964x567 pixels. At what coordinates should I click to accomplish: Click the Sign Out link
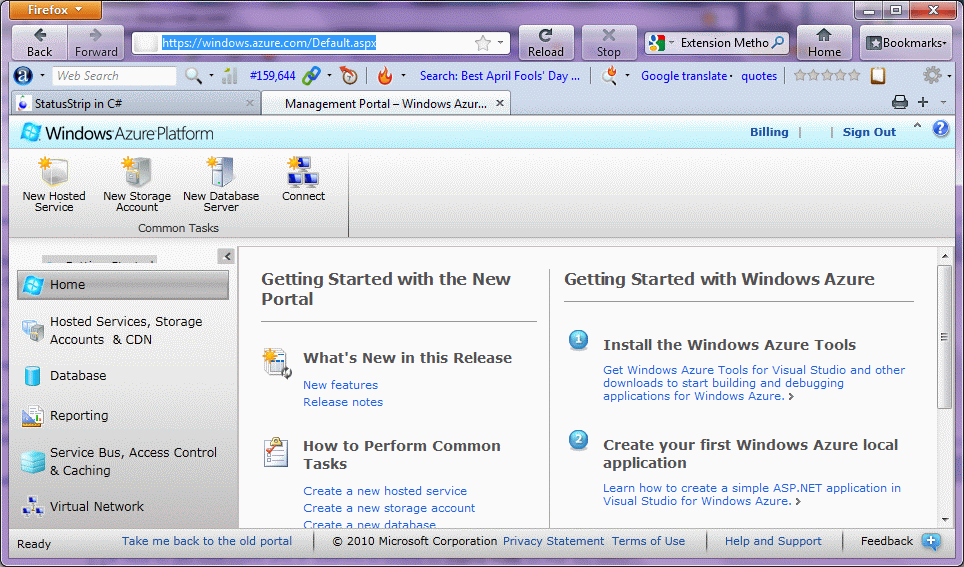pos(869,132)
